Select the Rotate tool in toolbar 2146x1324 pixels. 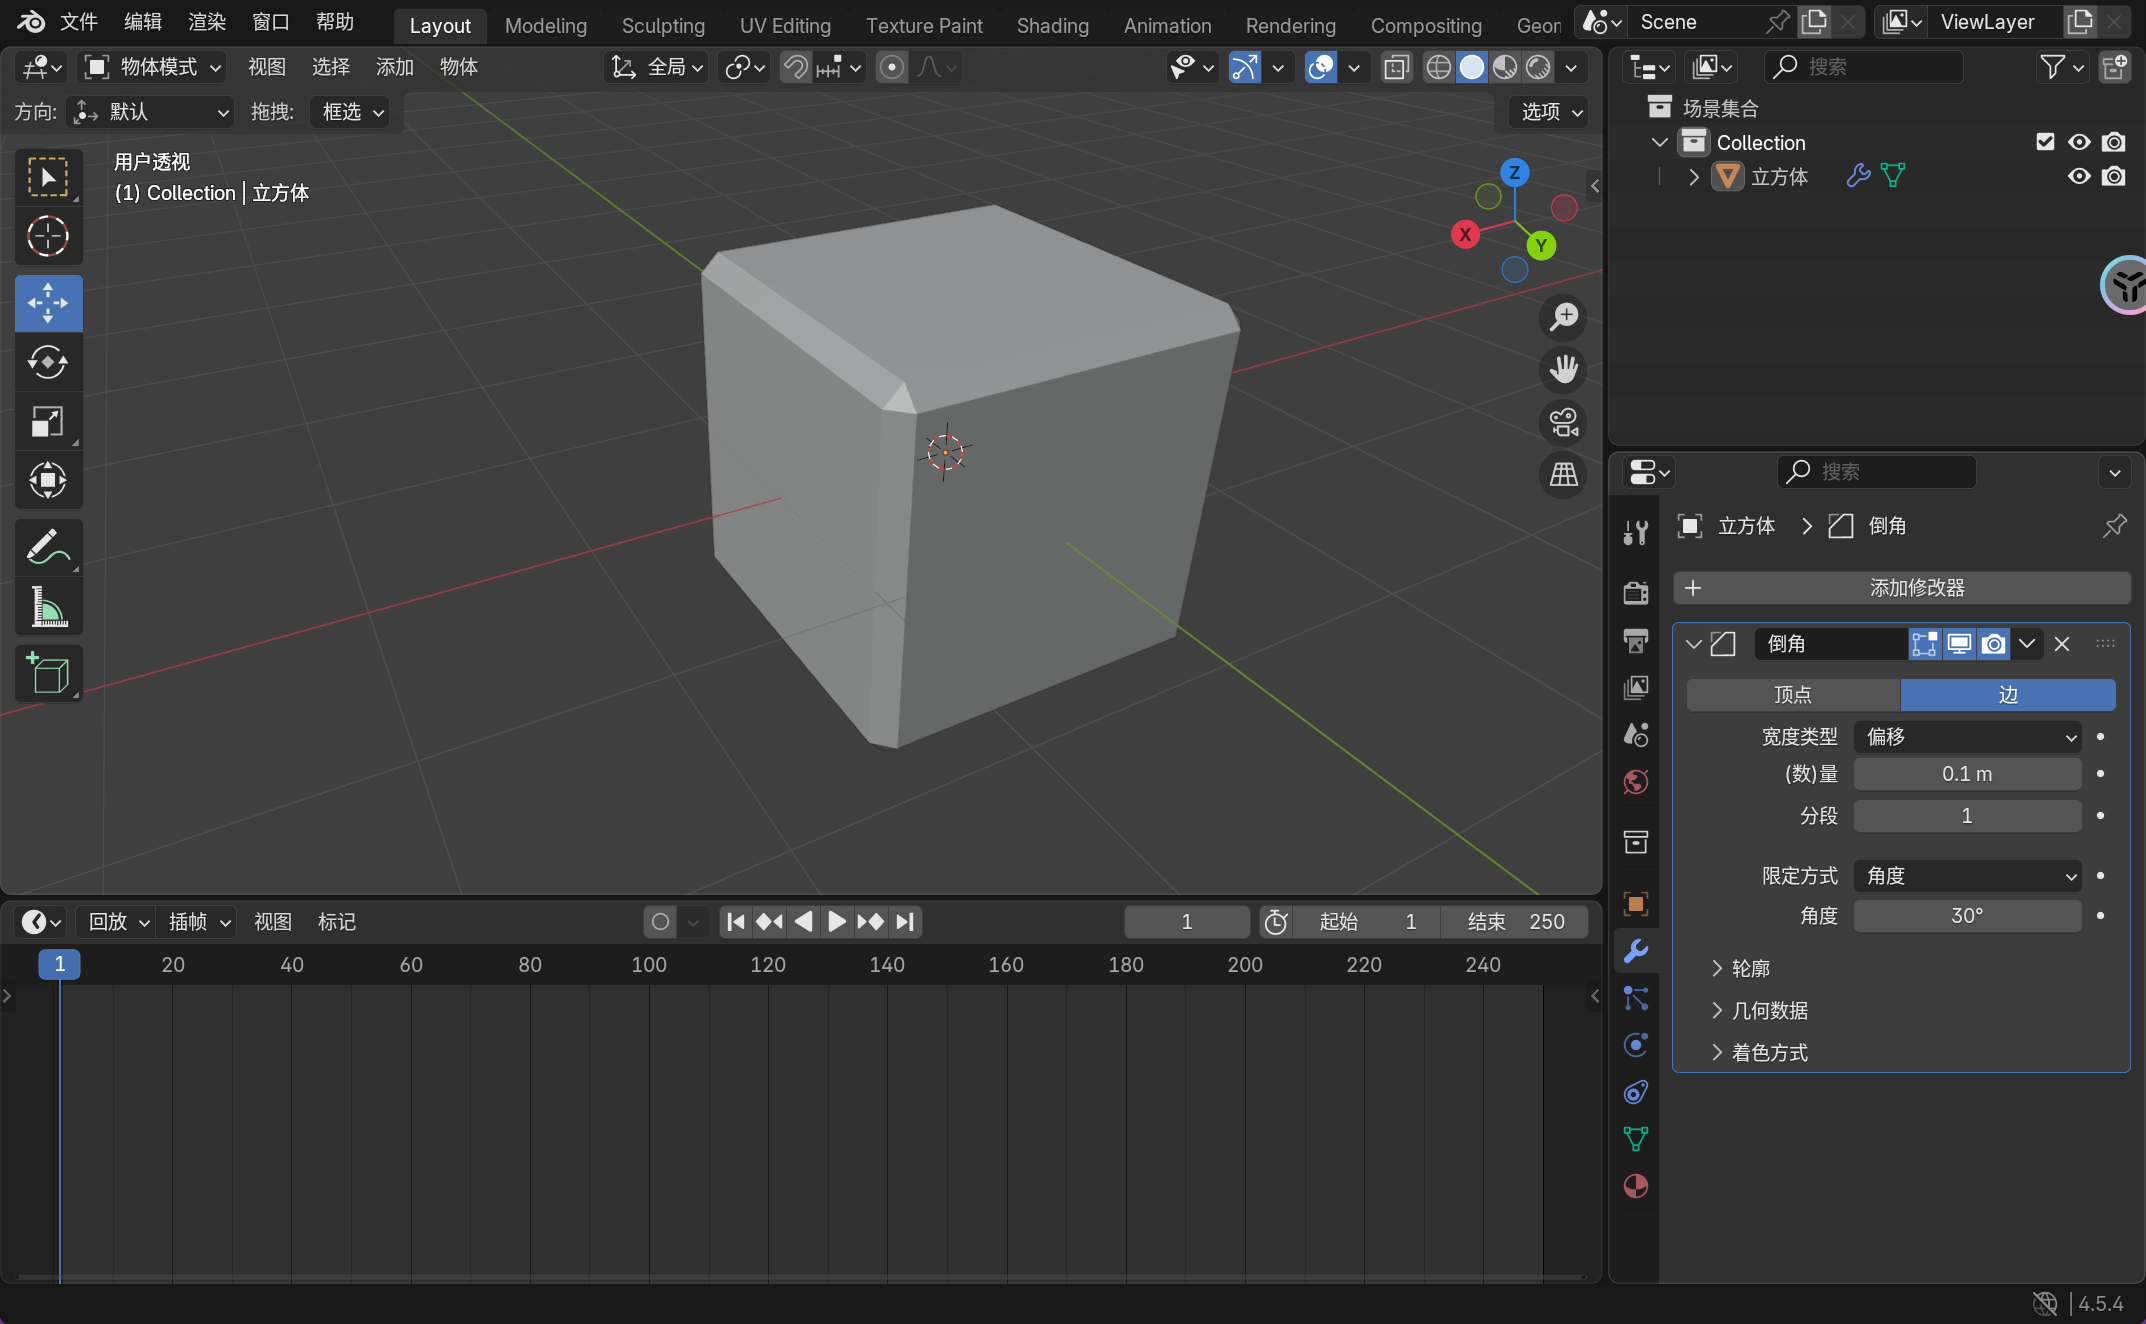(48, 362)
